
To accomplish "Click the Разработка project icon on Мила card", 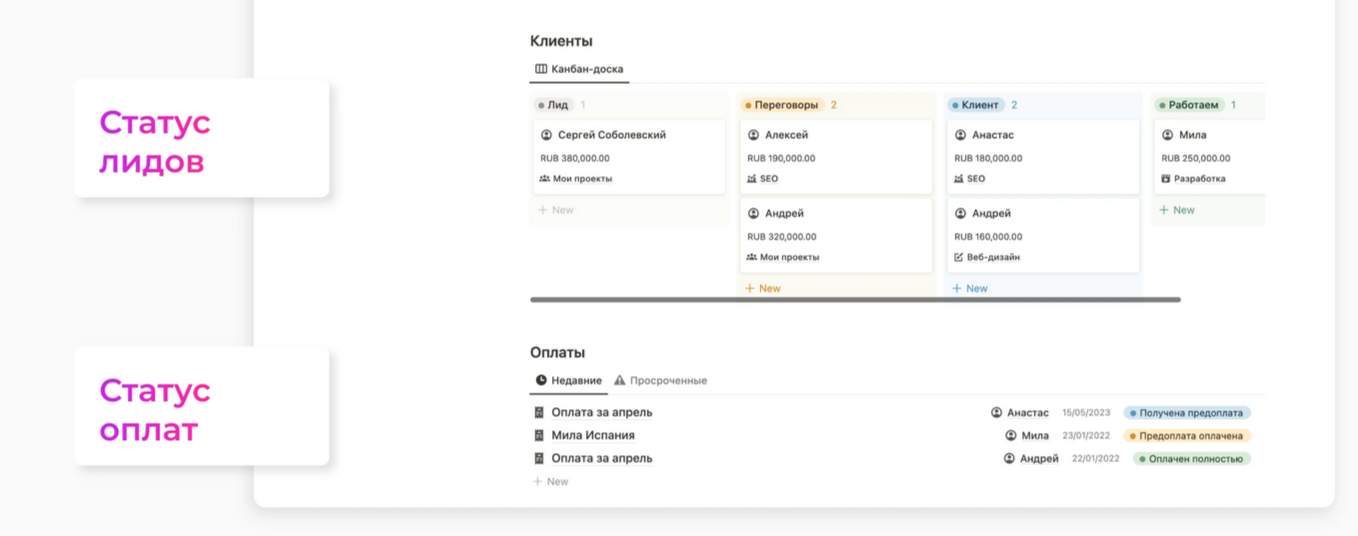I will 1166,179.
